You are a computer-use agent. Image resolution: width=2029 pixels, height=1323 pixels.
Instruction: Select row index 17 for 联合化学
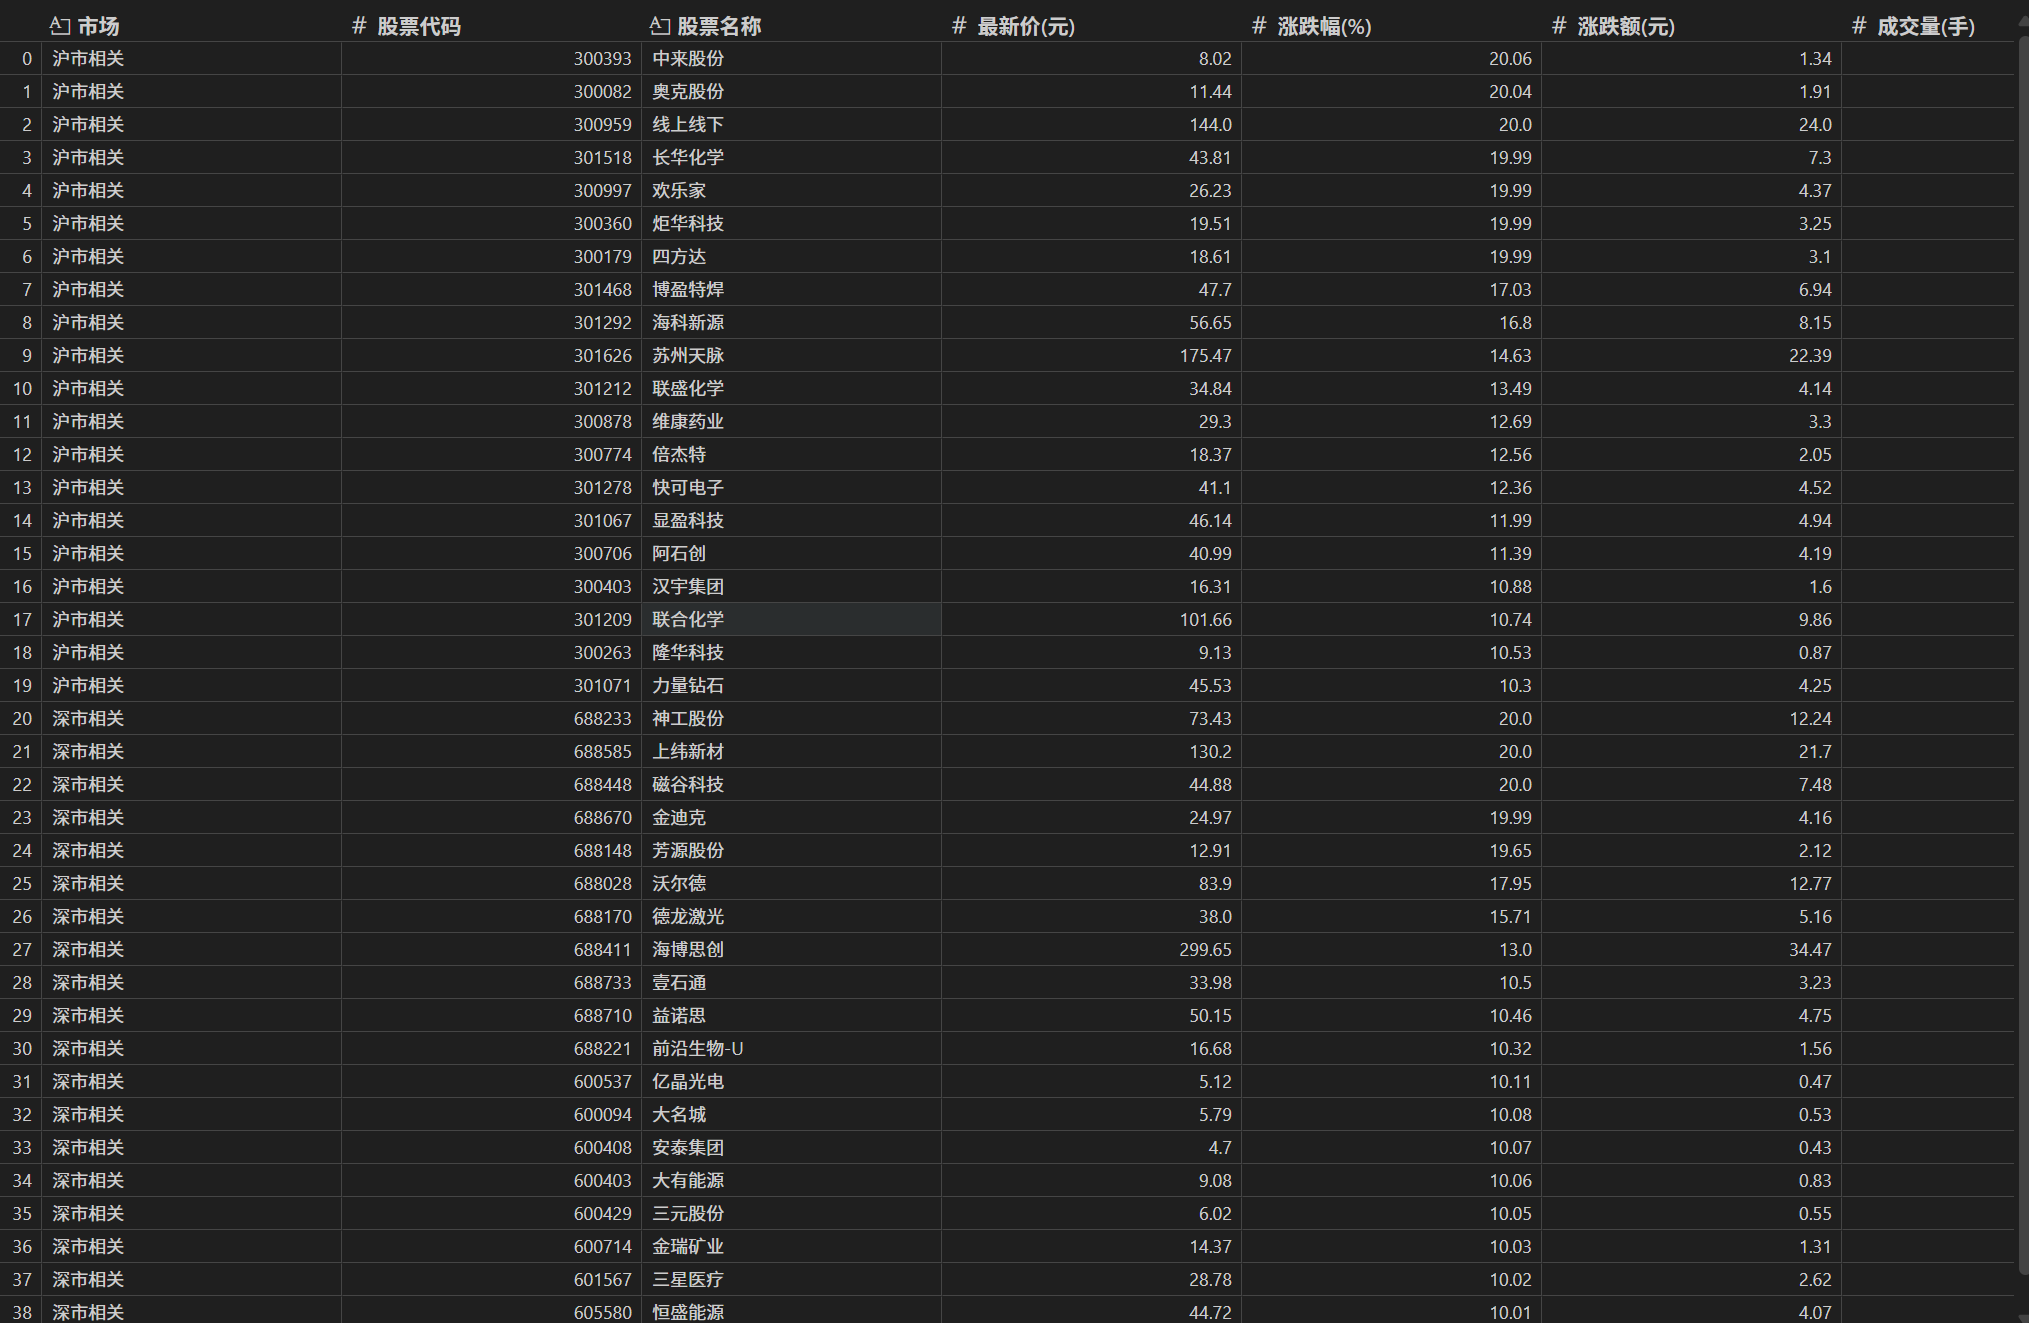point(22,620)
